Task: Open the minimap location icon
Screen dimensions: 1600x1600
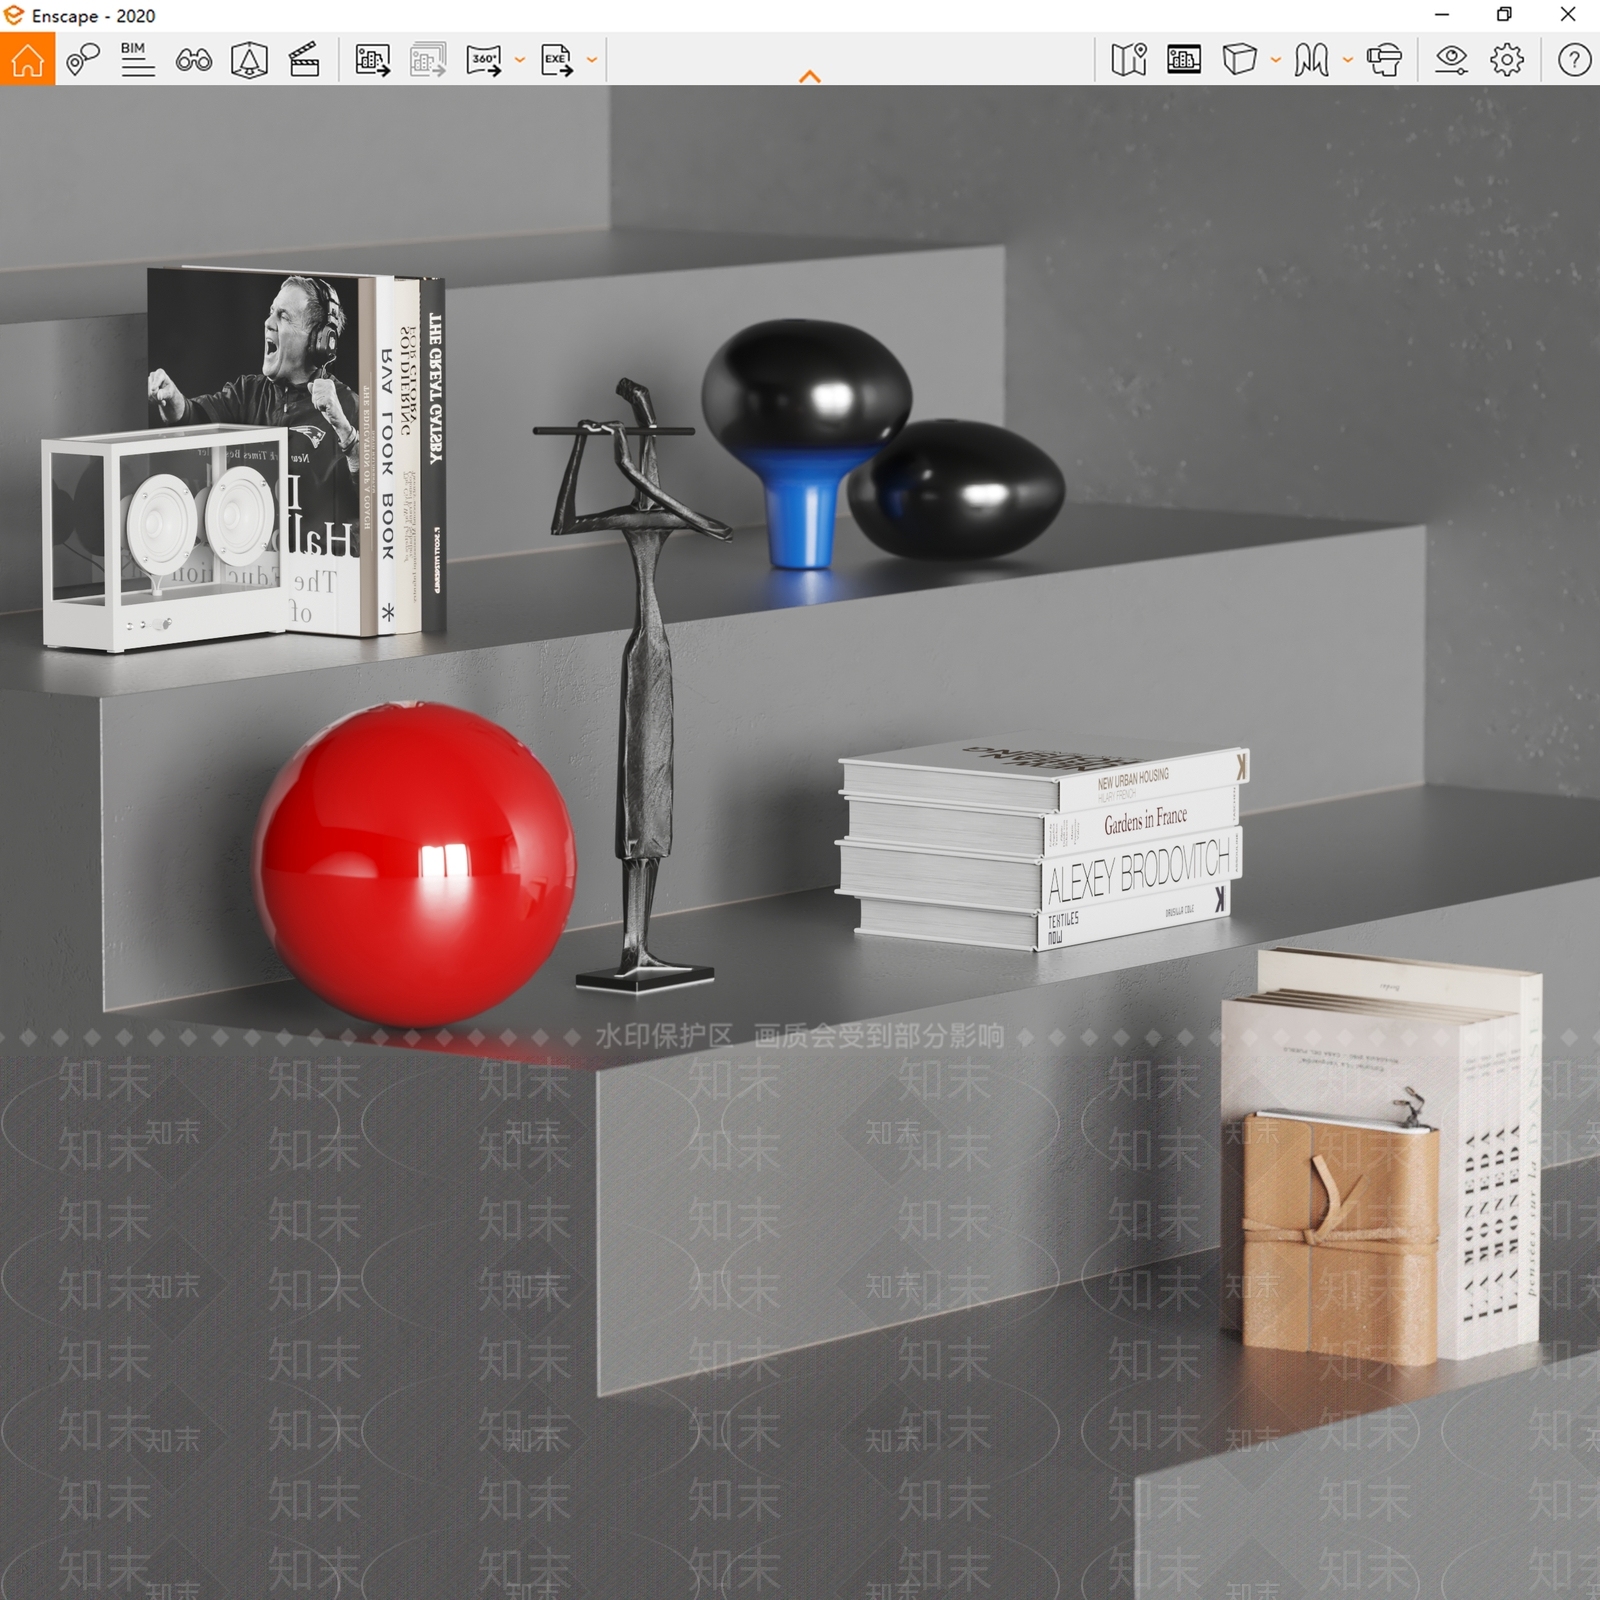Action: pos(1128,60)
